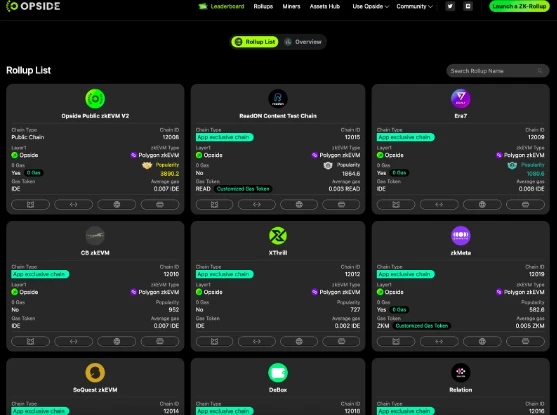Click the 'Rollup List' page heading
This screenshot has height=415, width=557.
pos(28,70)
